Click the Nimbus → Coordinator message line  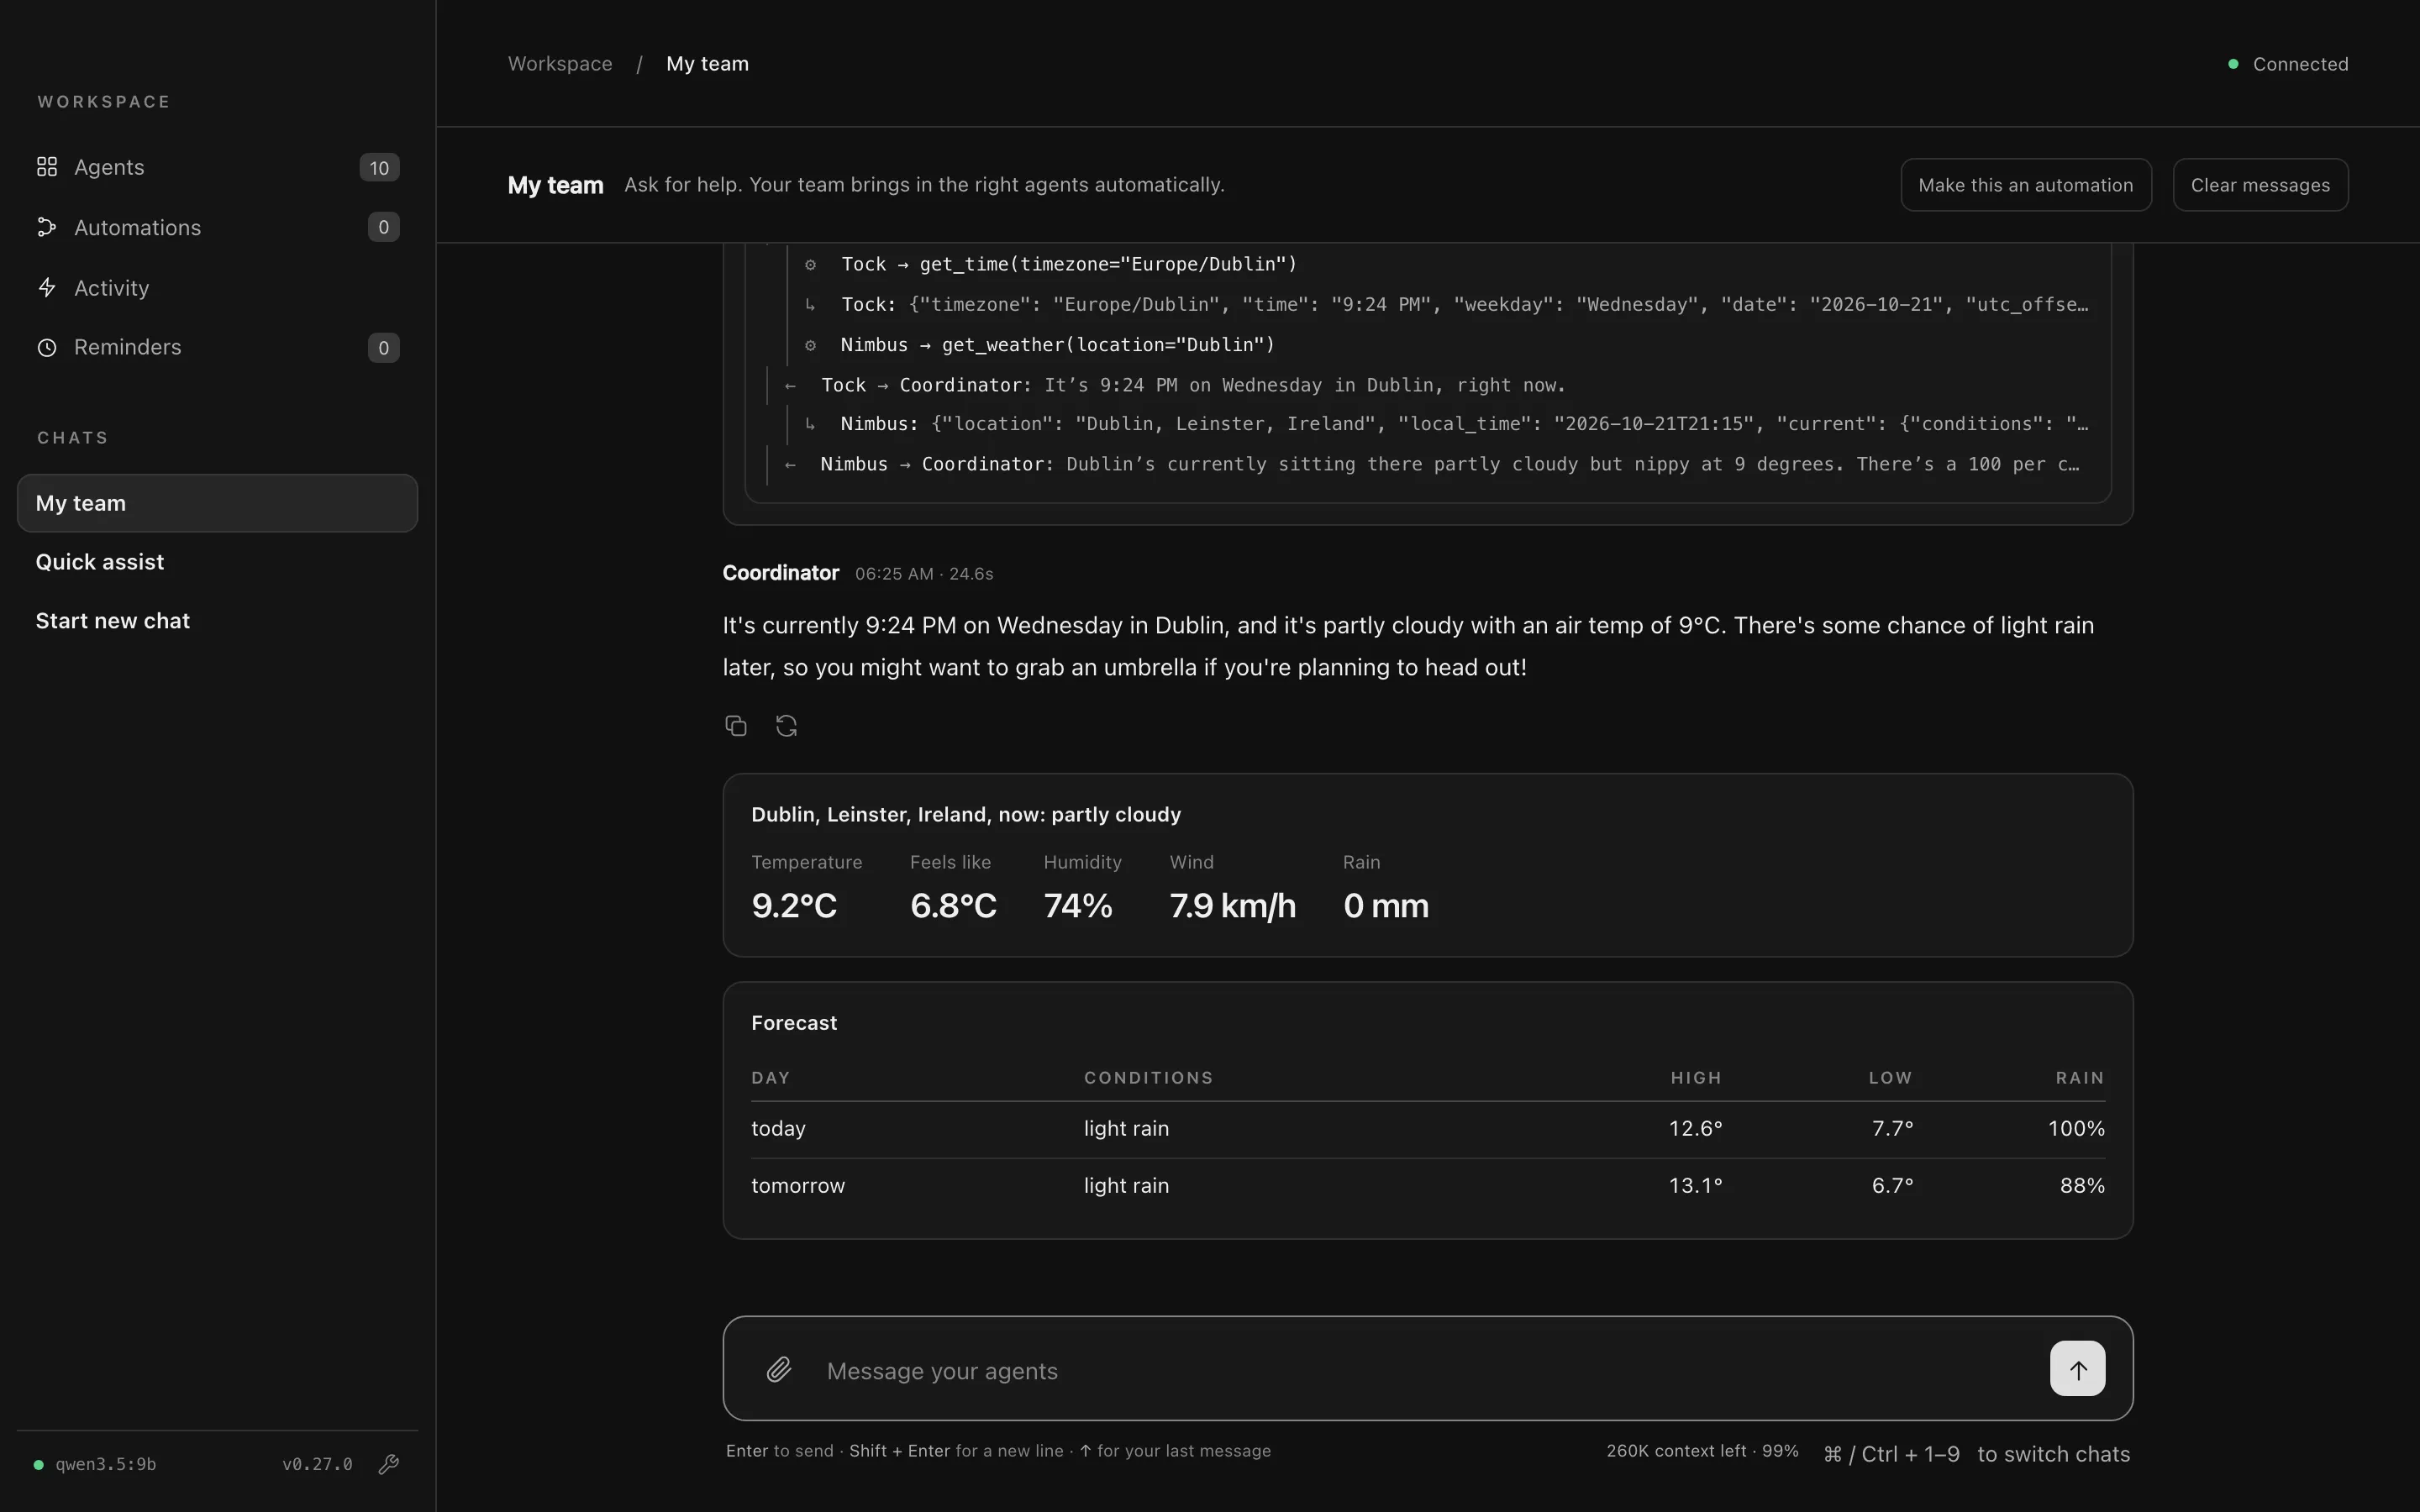pos(1450,464)
